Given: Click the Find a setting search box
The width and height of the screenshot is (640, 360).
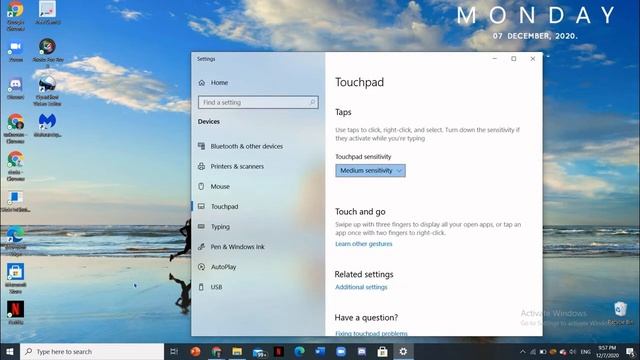Looking at the screenshot, I should click(x=258, y=102).
